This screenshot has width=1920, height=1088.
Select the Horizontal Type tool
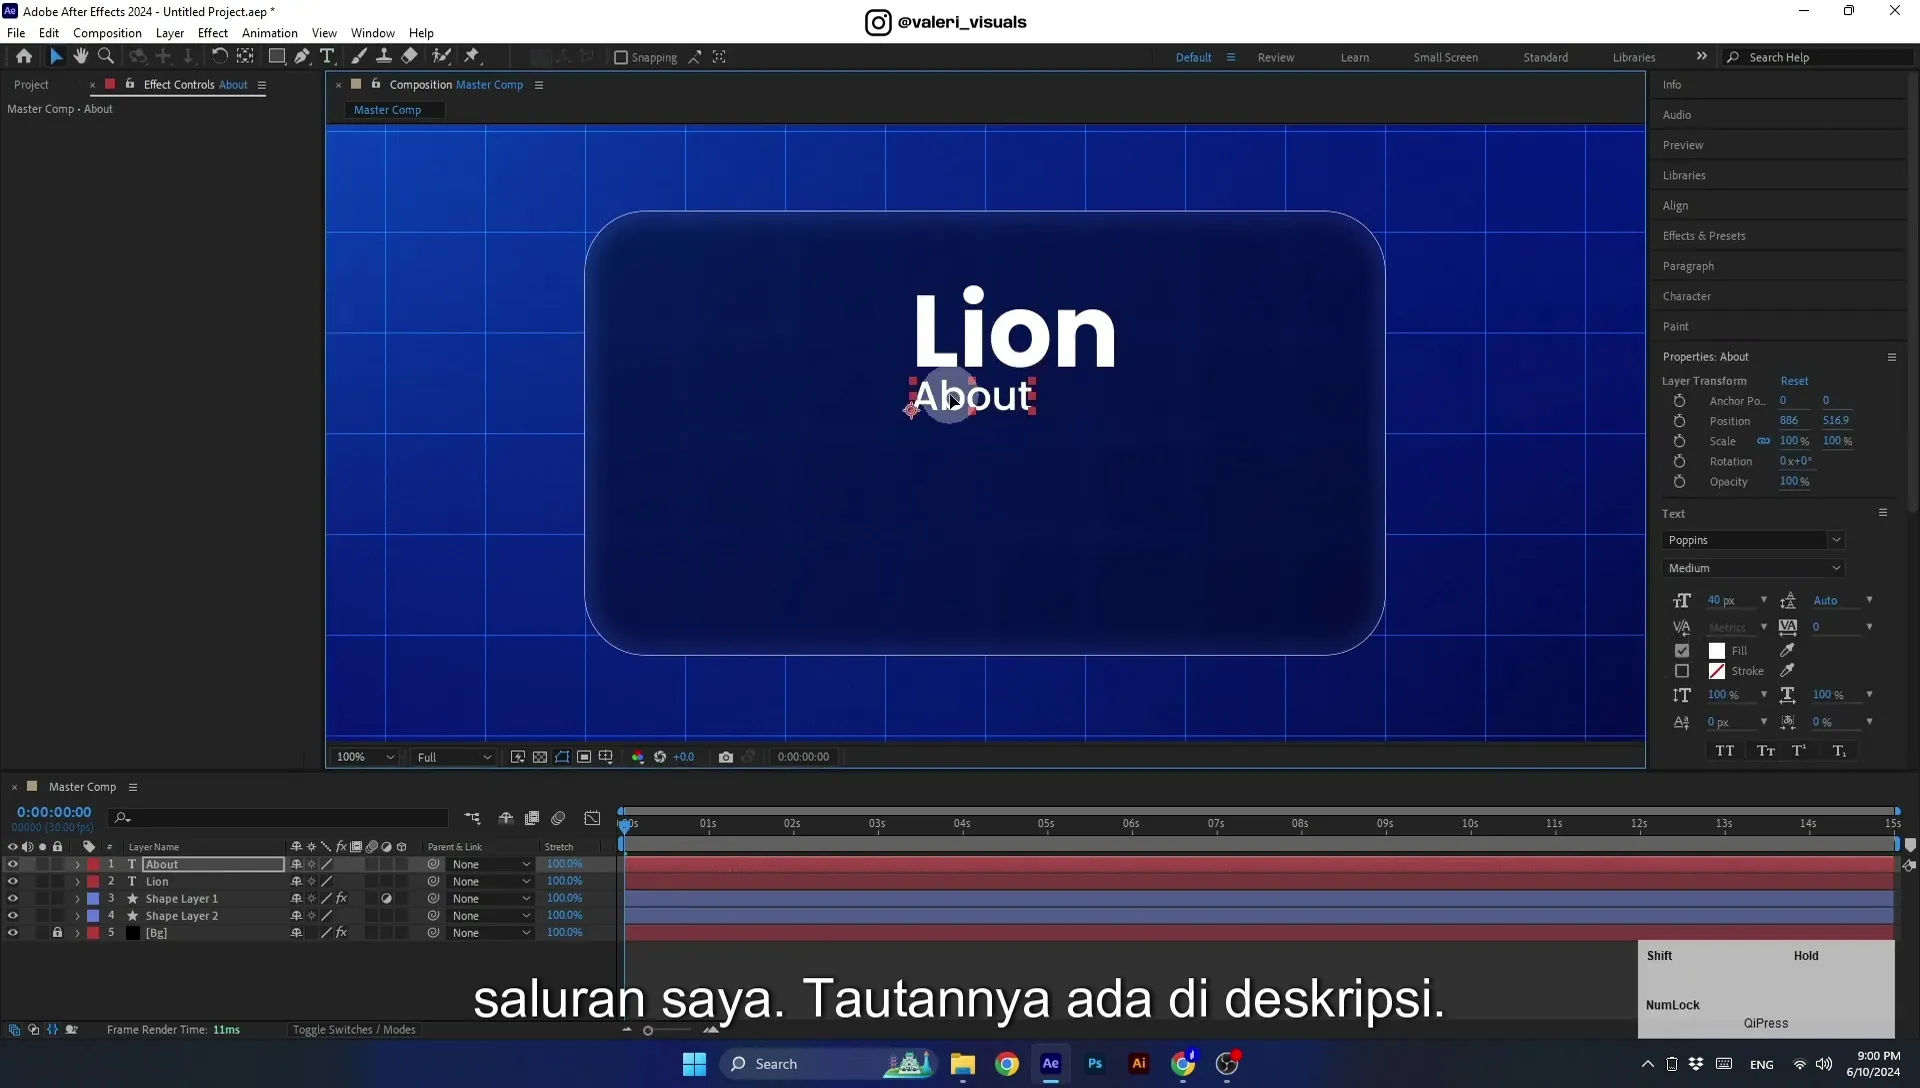tap(327, 57)
